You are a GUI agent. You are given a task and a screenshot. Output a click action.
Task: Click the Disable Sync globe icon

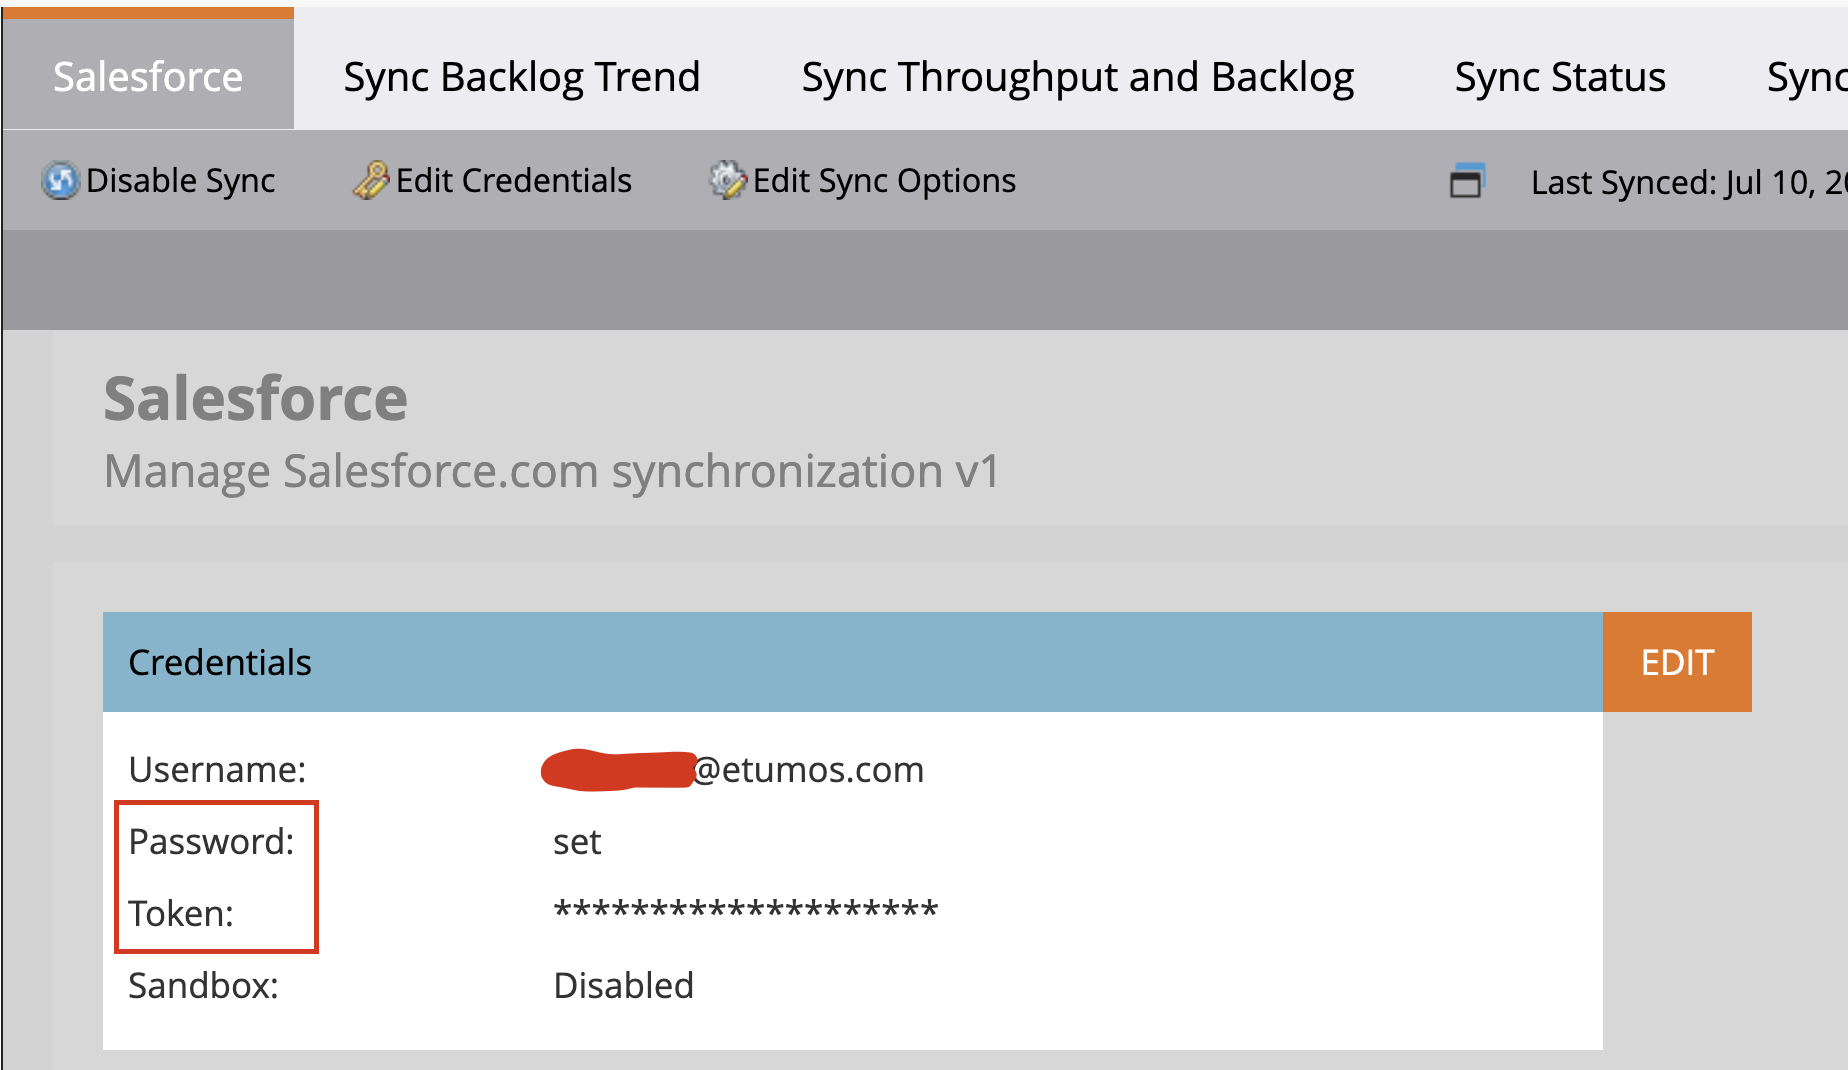point(60,181)
